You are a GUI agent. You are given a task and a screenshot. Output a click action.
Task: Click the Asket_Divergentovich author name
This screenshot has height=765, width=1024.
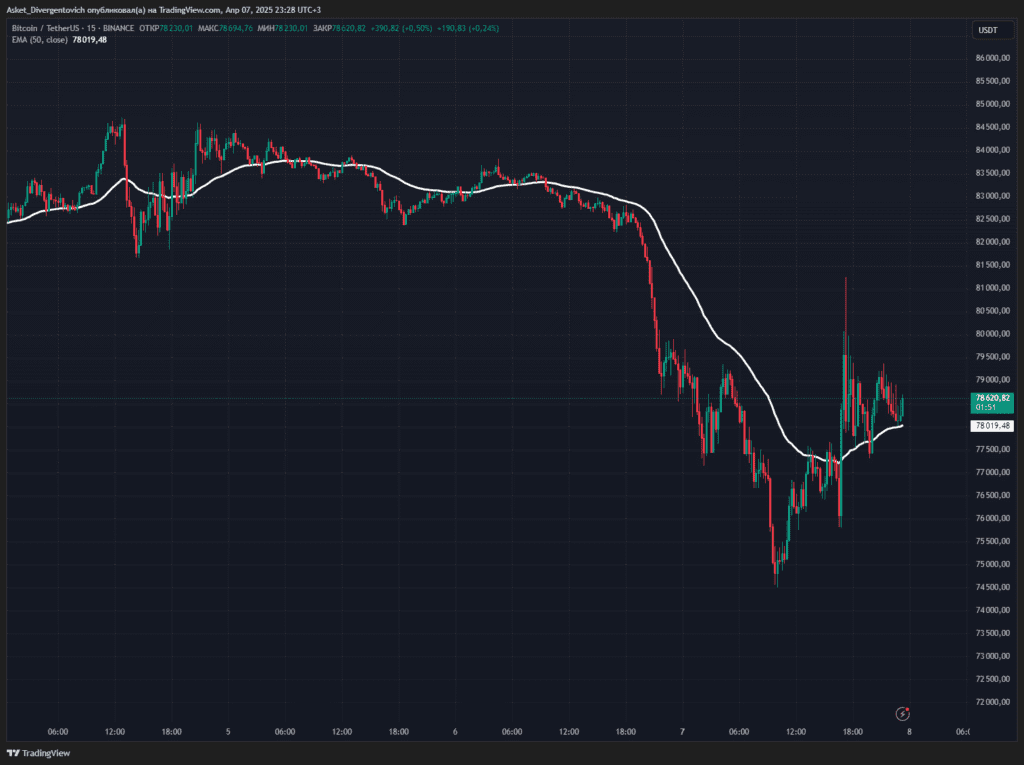point(52,9)
